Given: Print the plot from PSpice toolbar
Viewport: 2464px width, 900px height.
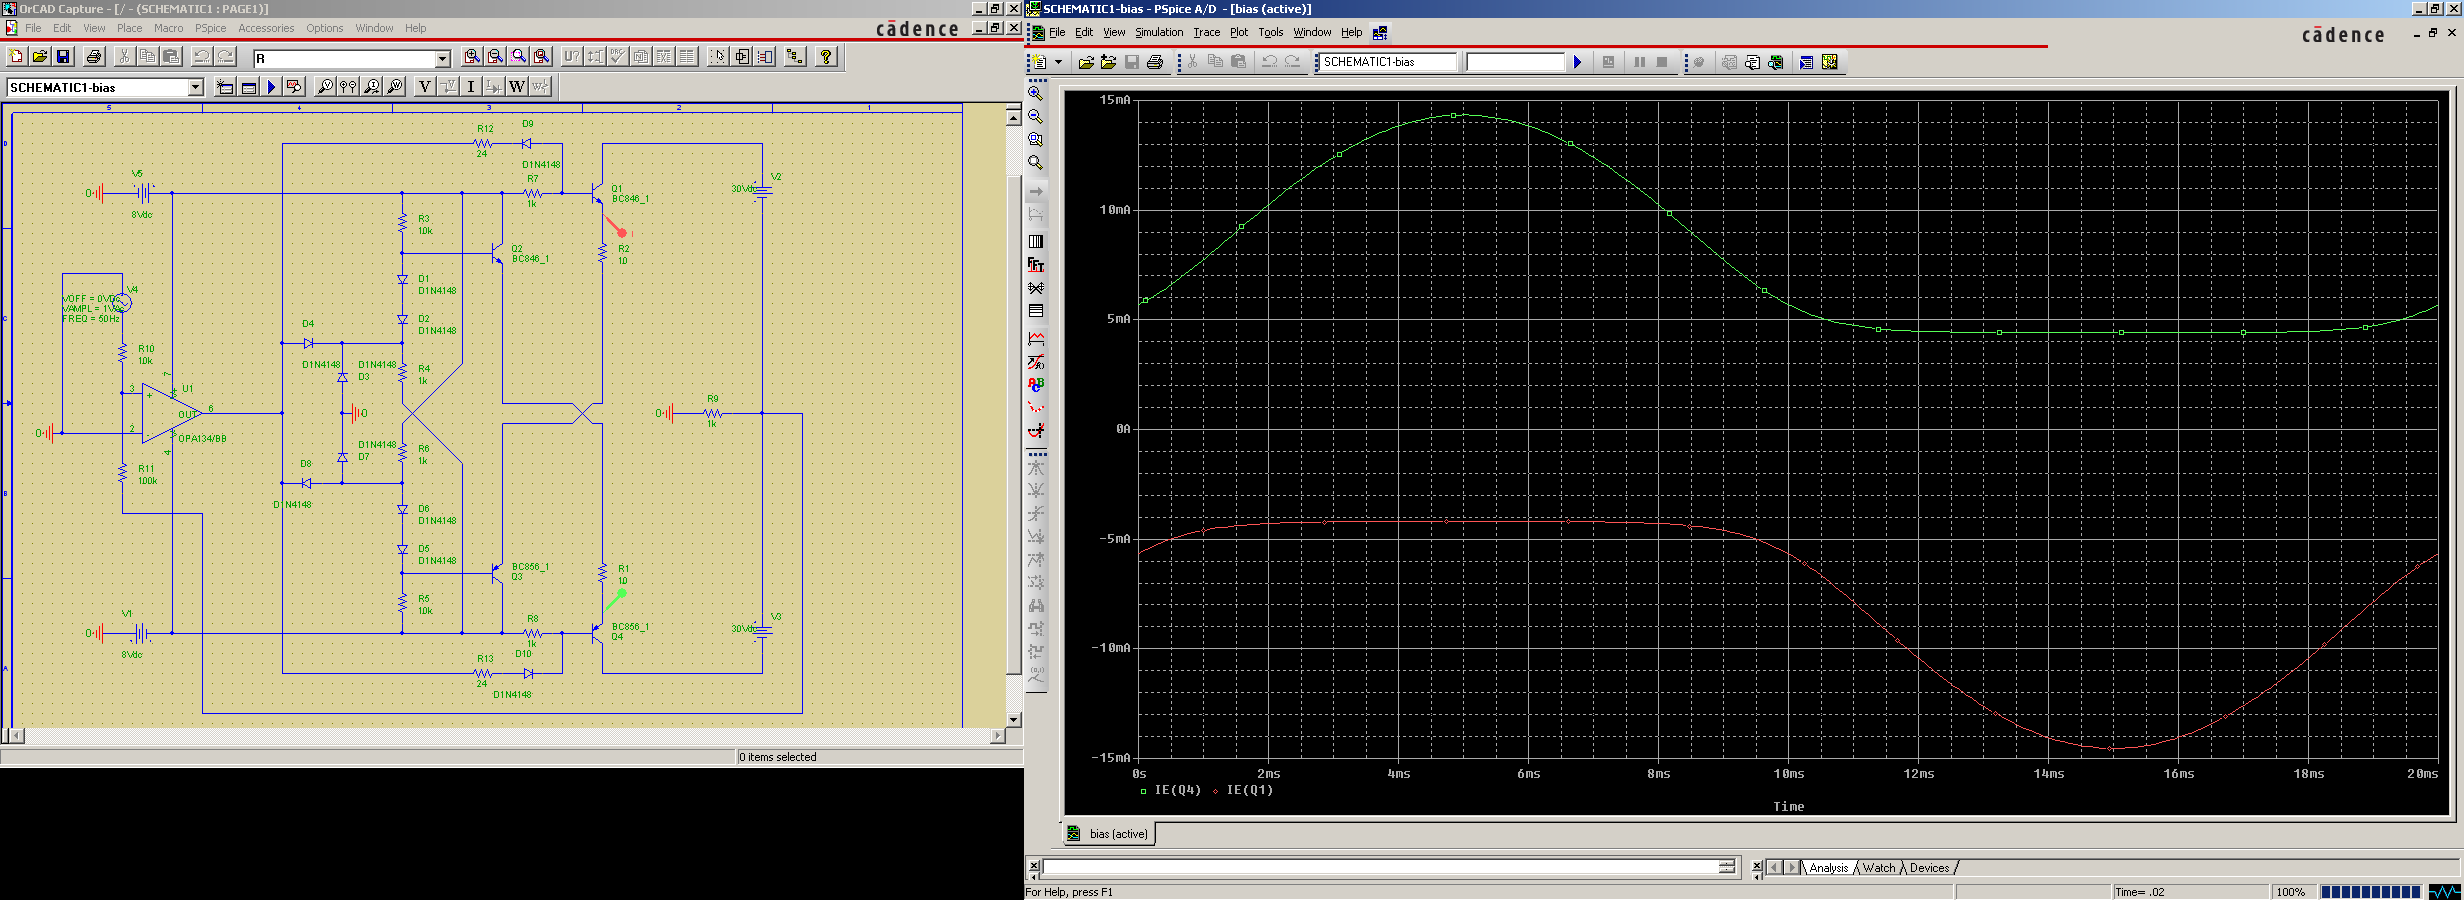Looking at the screenshot, I should (x=1155, y=62).
